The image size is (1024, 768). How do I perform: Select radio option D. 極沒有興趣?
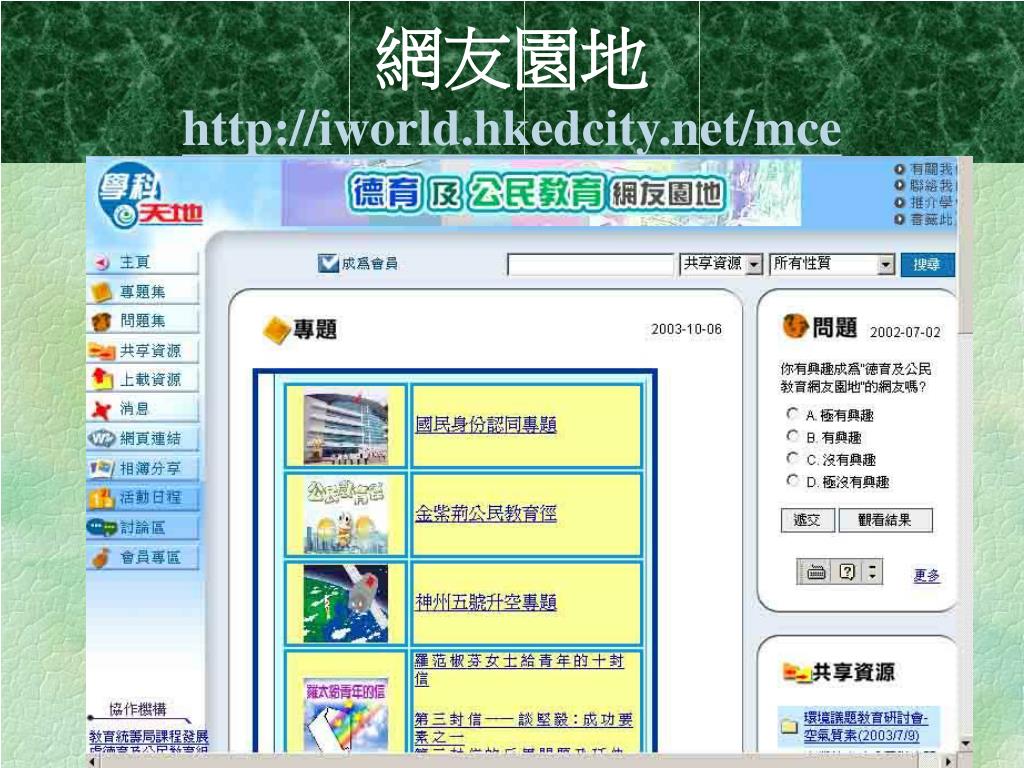(792, 481)
